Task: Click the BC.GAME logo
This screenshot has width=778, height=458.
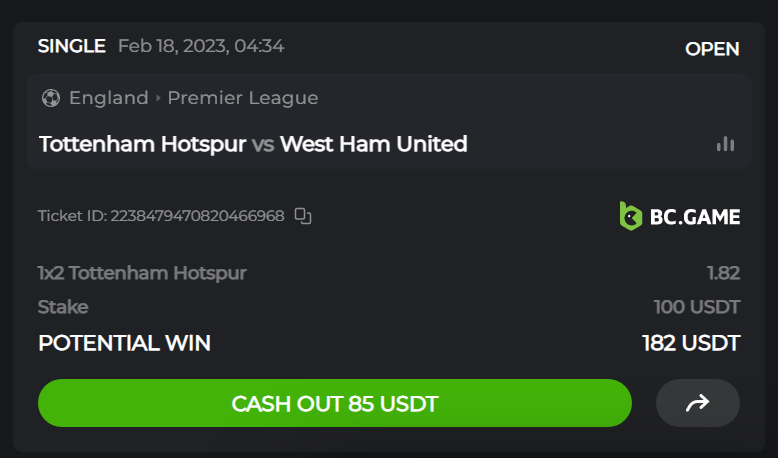Action: [680, 216]
